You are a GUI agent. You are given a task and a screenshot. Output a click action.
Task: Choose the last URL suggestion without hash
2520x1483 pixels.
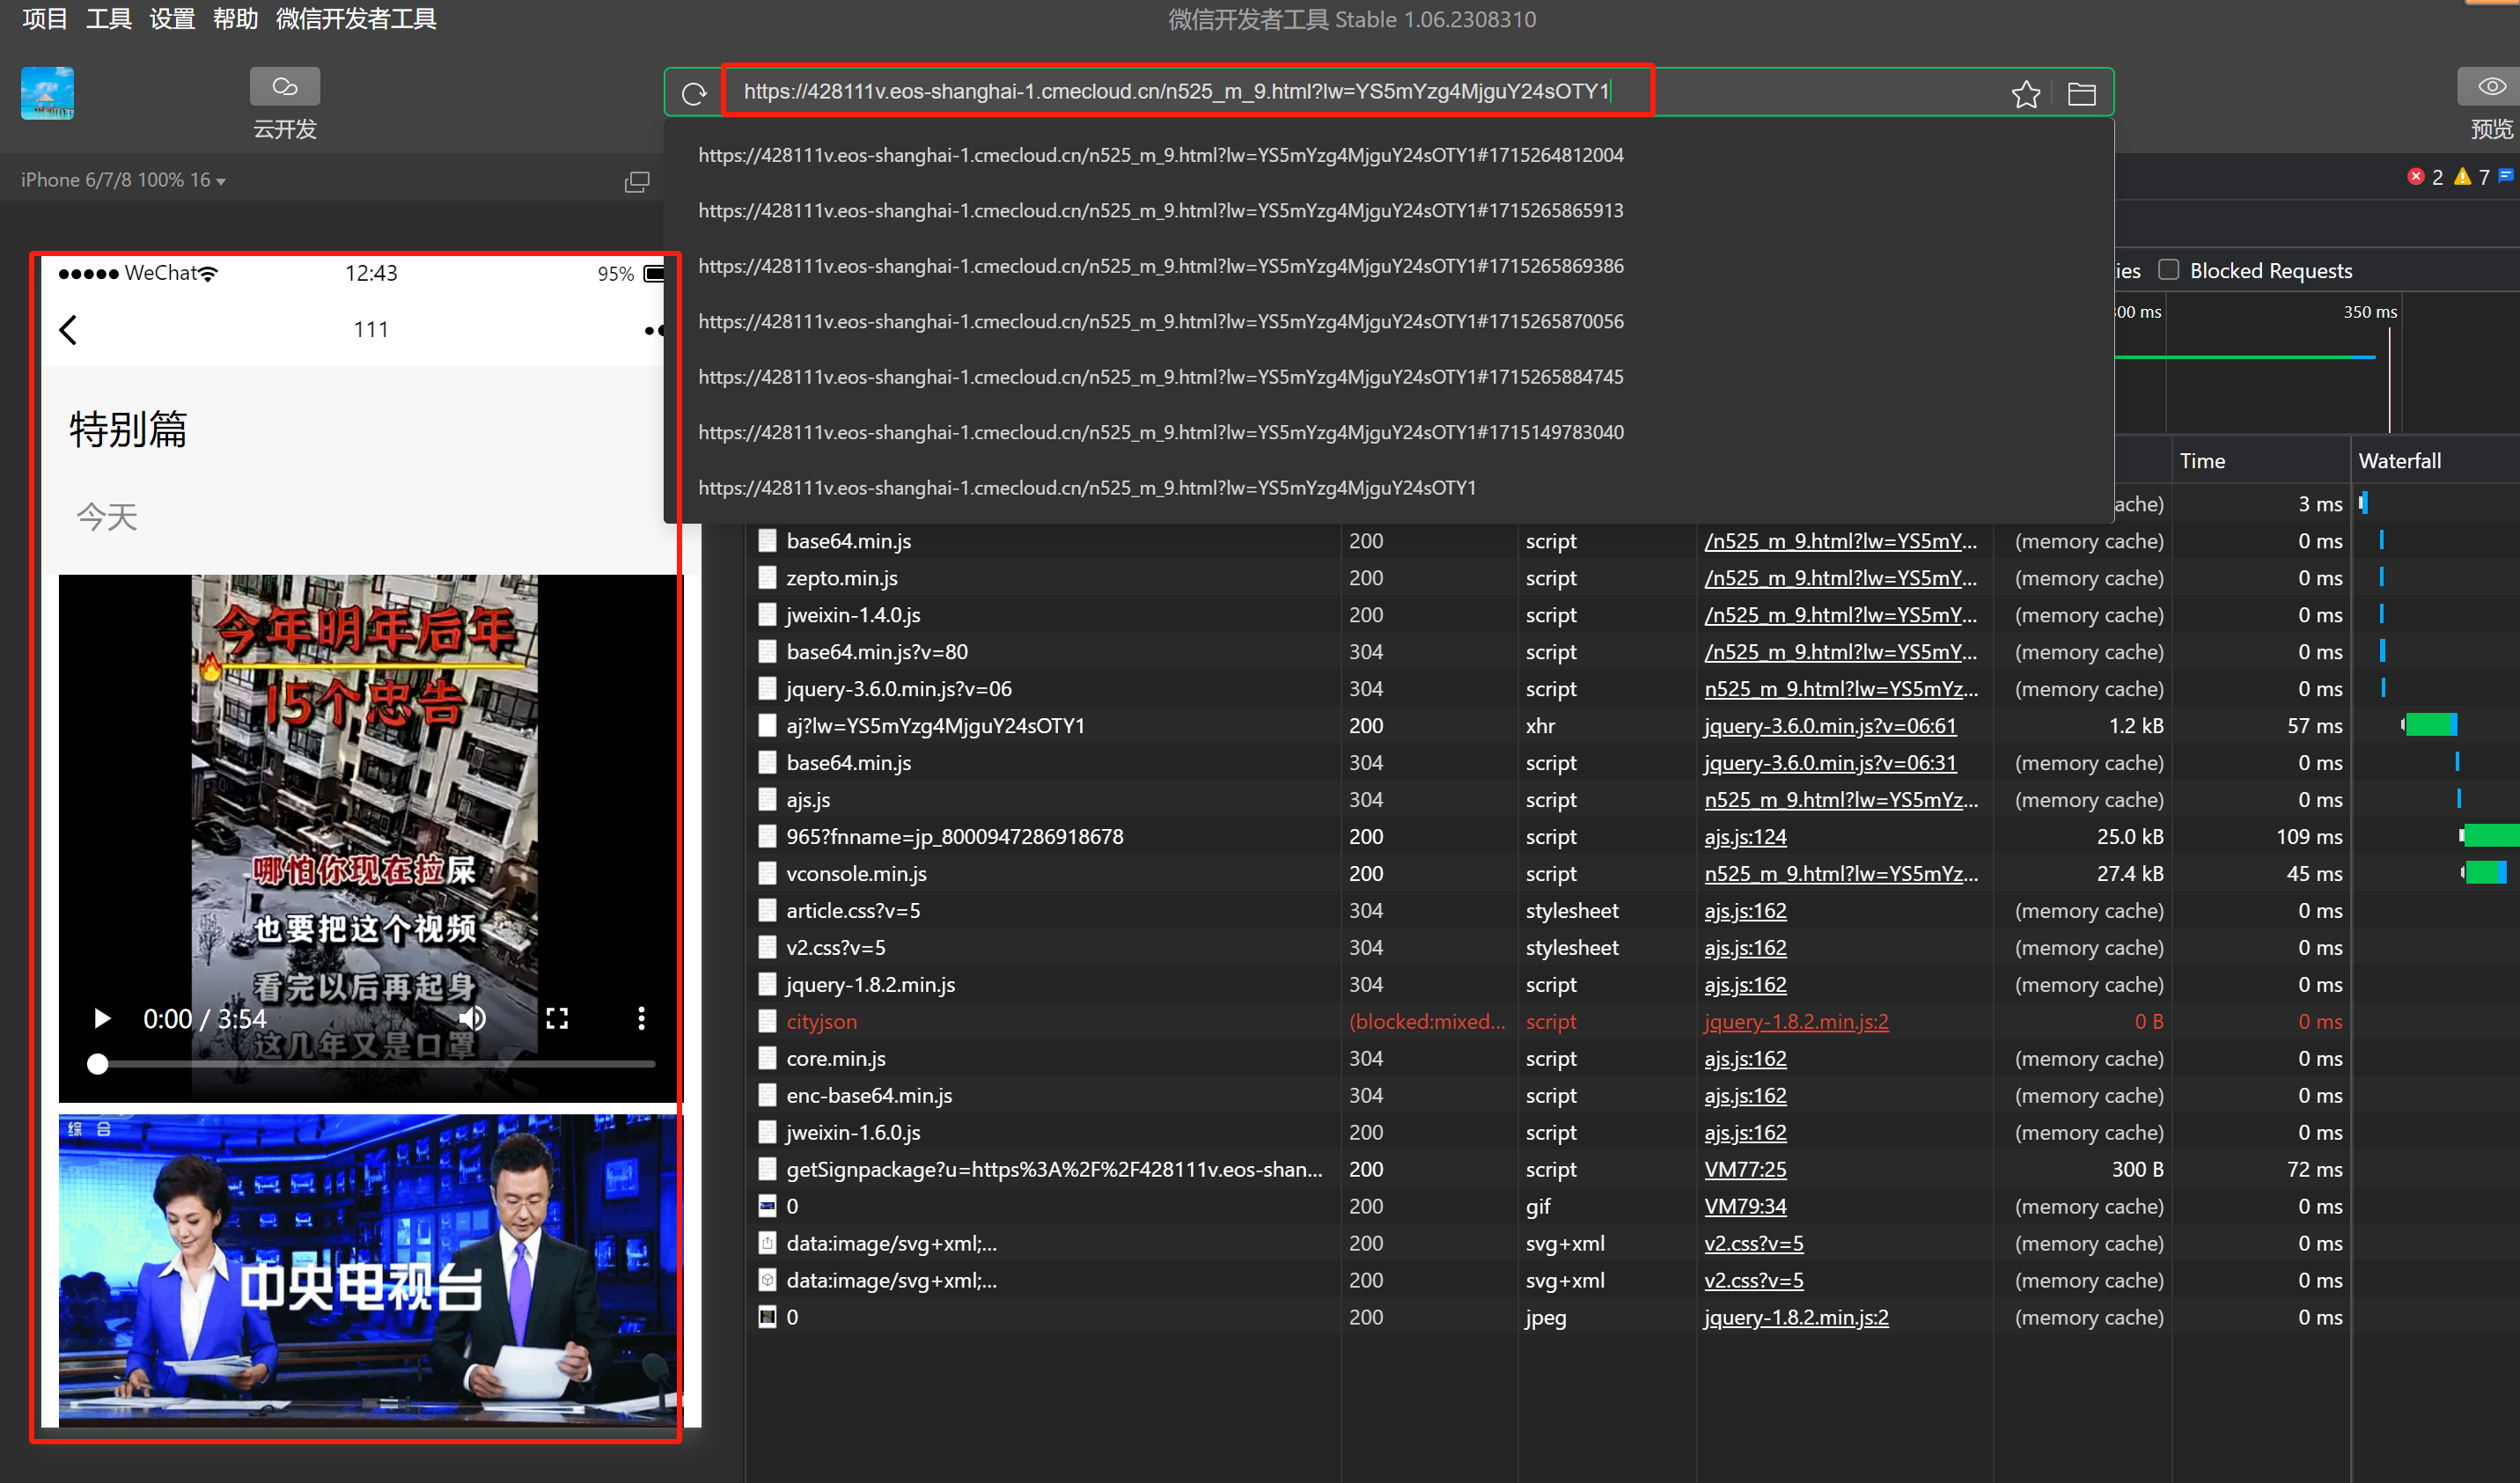[1086, 488]
